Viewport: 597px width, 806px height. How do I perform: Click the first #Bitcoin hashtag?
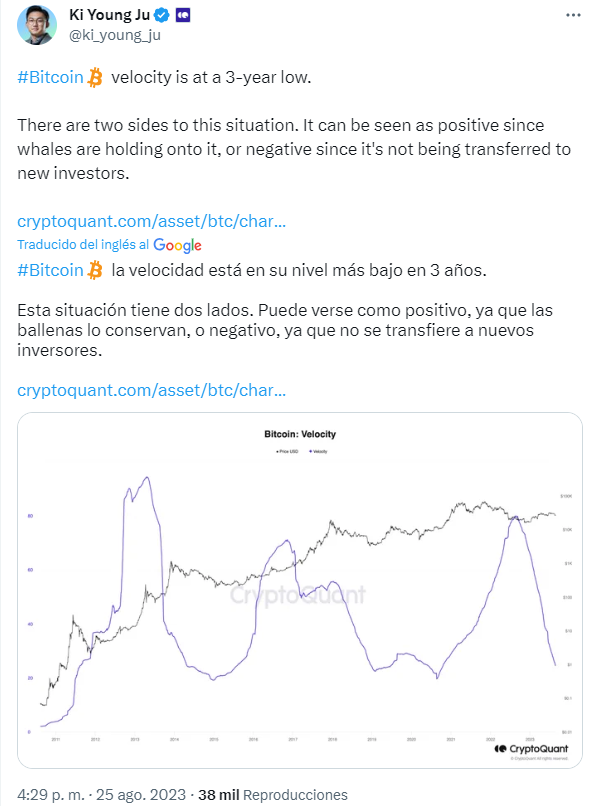[x=50, y=77]
